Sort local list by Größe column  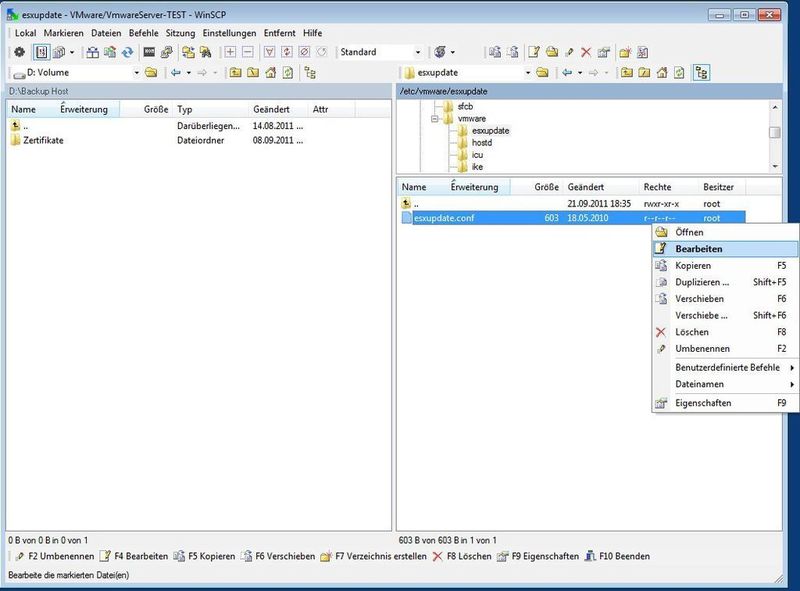point(146,109)
